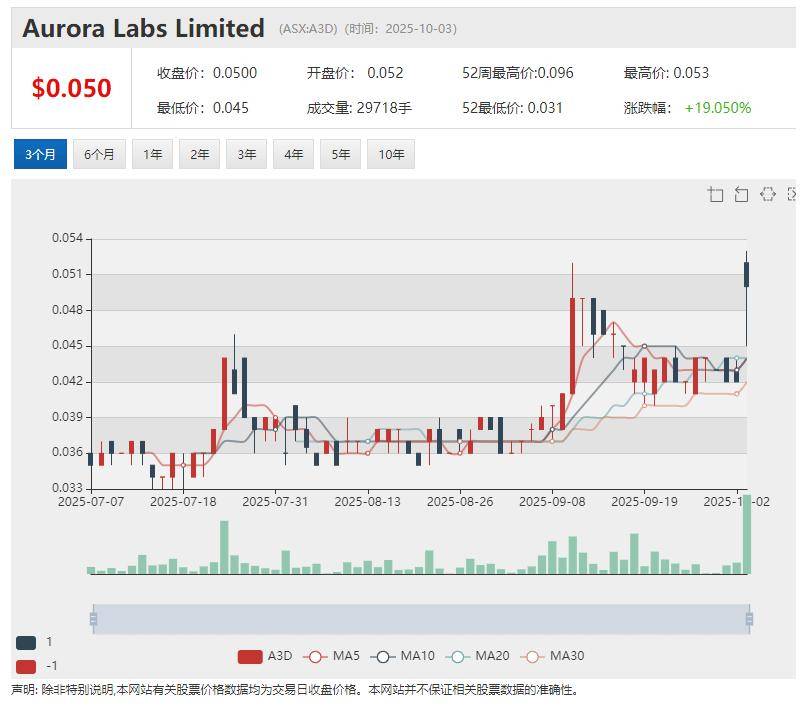Show the 1年 chart period
Screen dimensions: 808x712
(152, 154)
